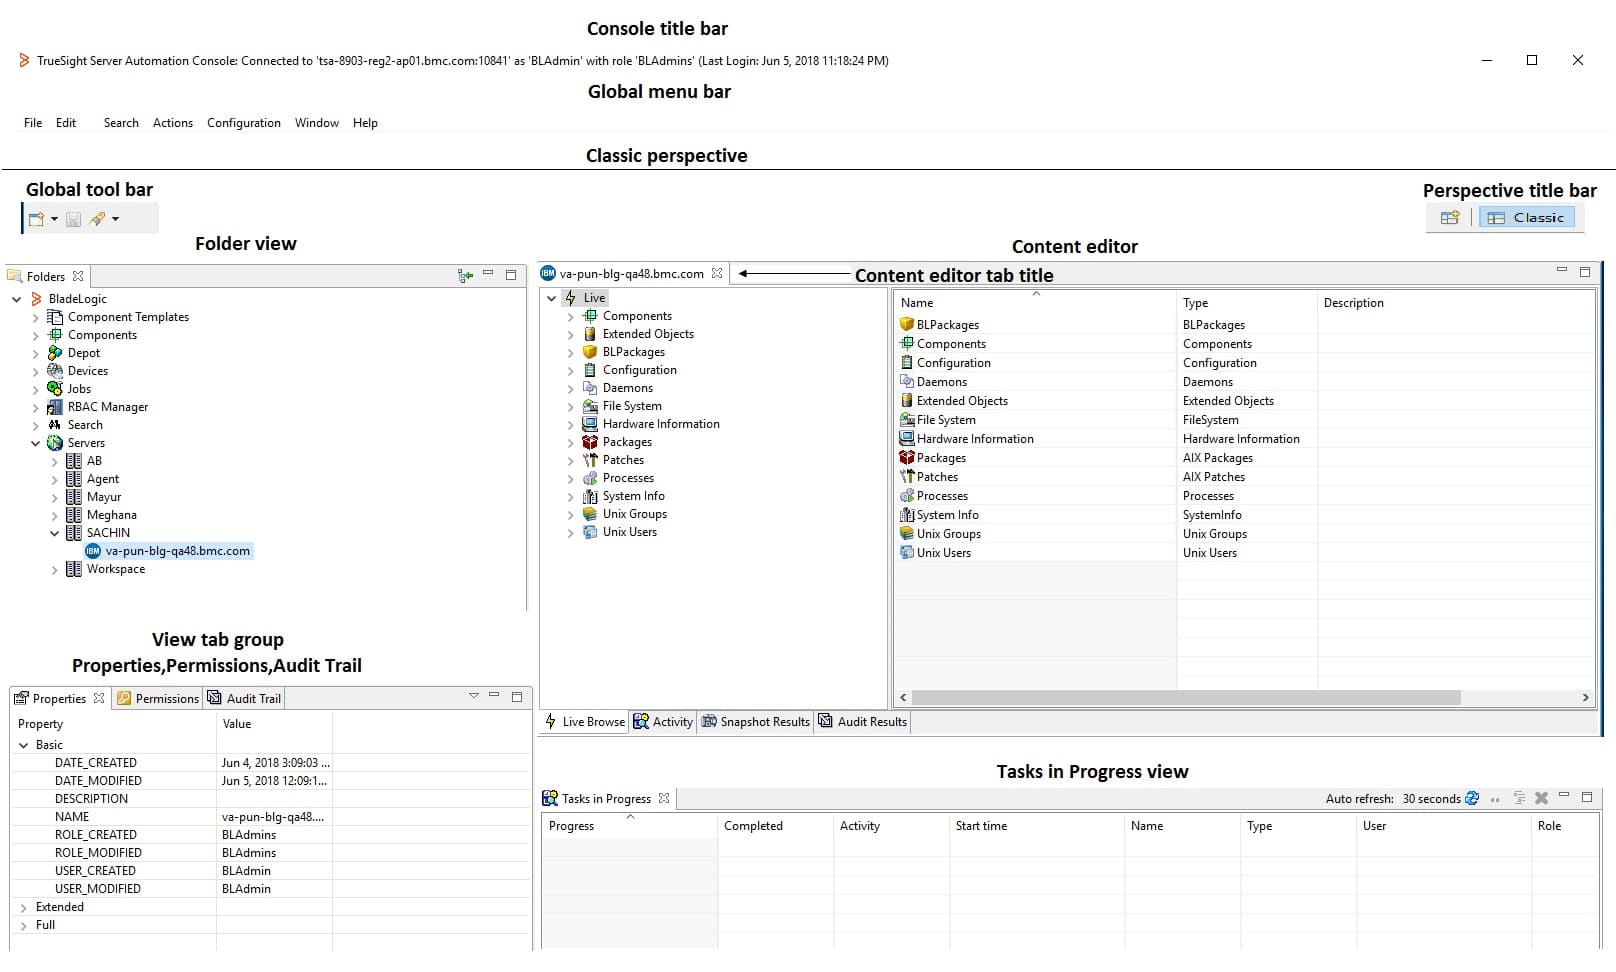Open the Configuration menu
This screenshot has height=972, width=1616.
click(x=244, y=123)
